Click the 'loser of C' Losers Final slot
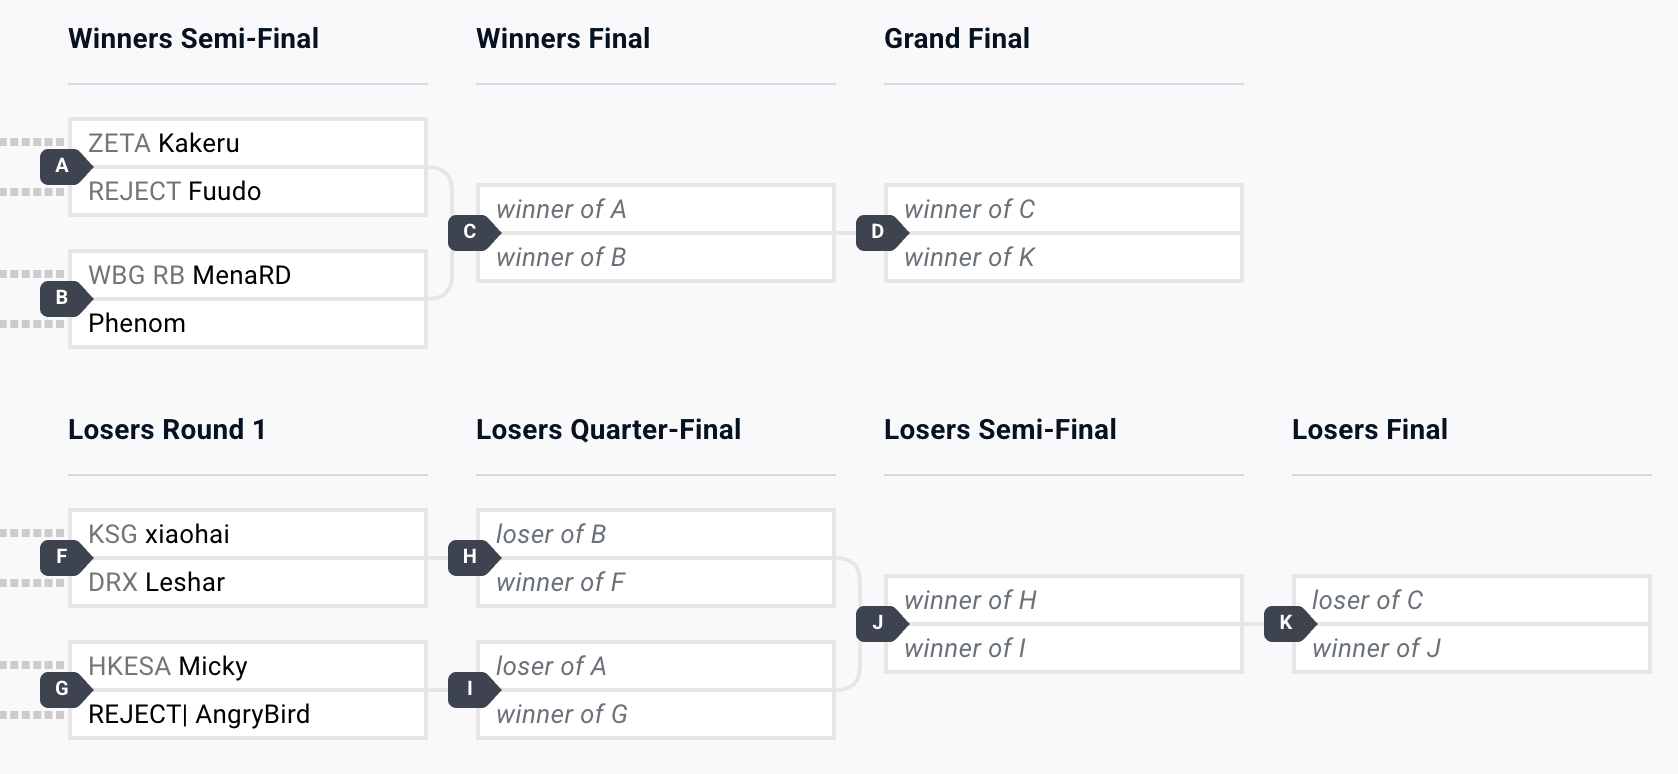This screenshot has height=774, width=1678. (1472, 600)
